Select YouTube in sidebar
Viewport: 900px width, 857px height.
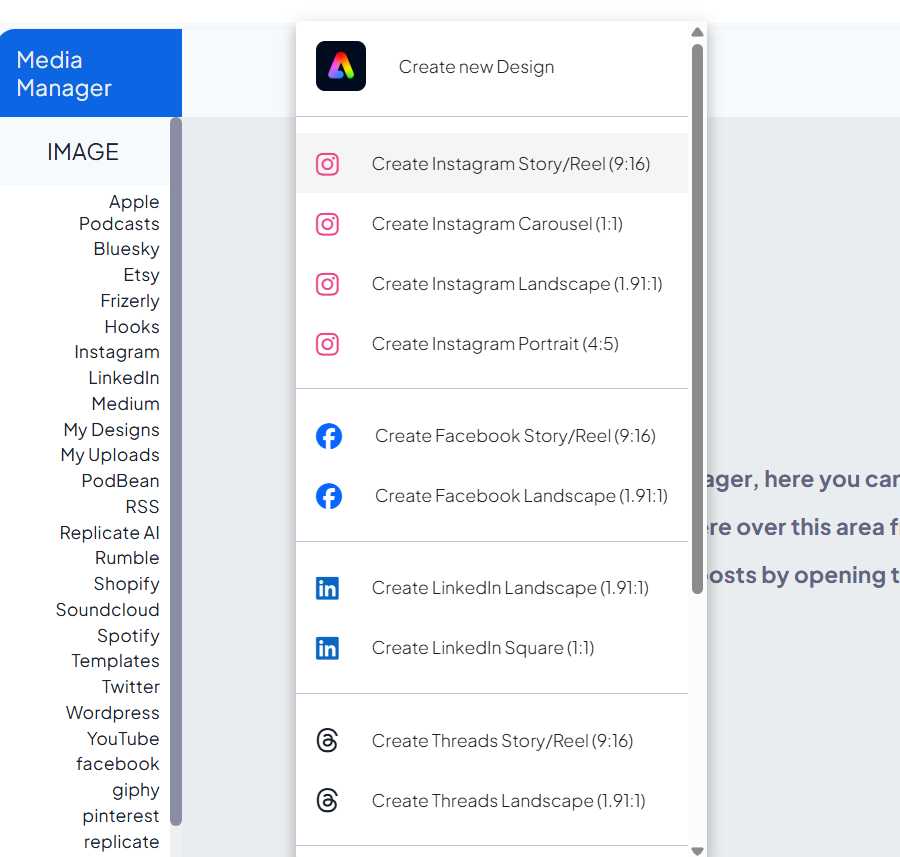click(x=123, y=739)
